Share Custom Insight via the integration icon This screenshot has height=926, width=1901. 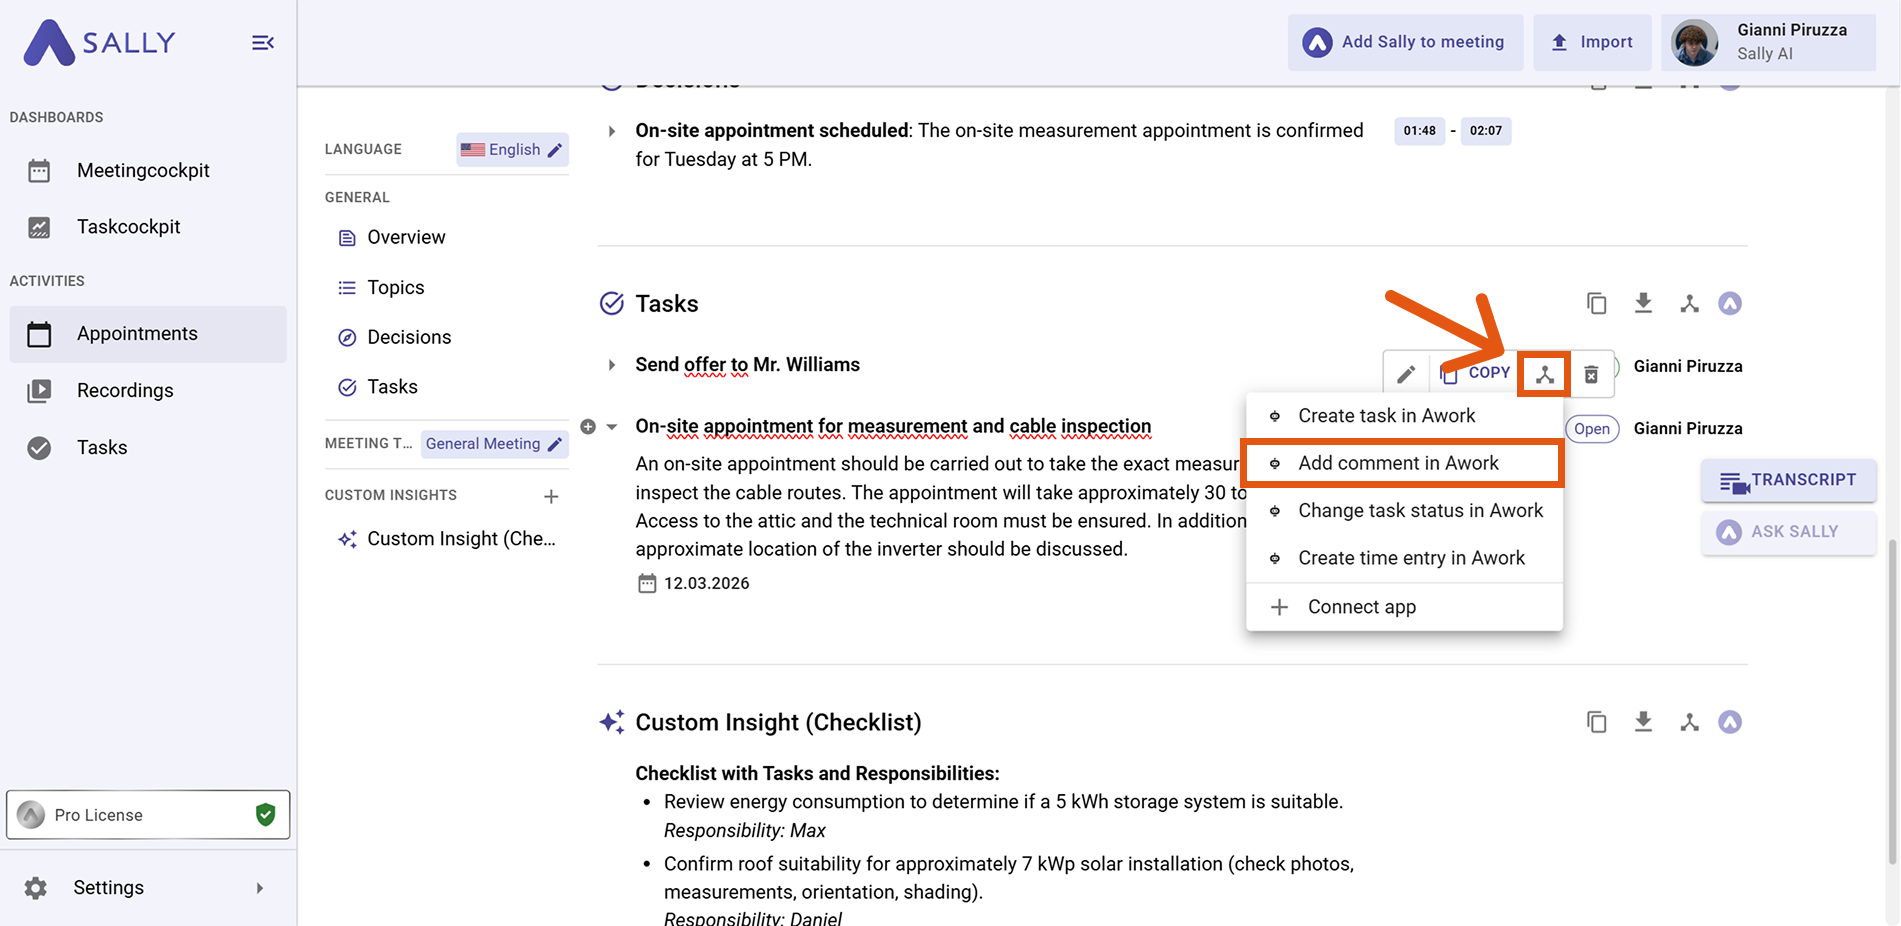(1689, 722)
